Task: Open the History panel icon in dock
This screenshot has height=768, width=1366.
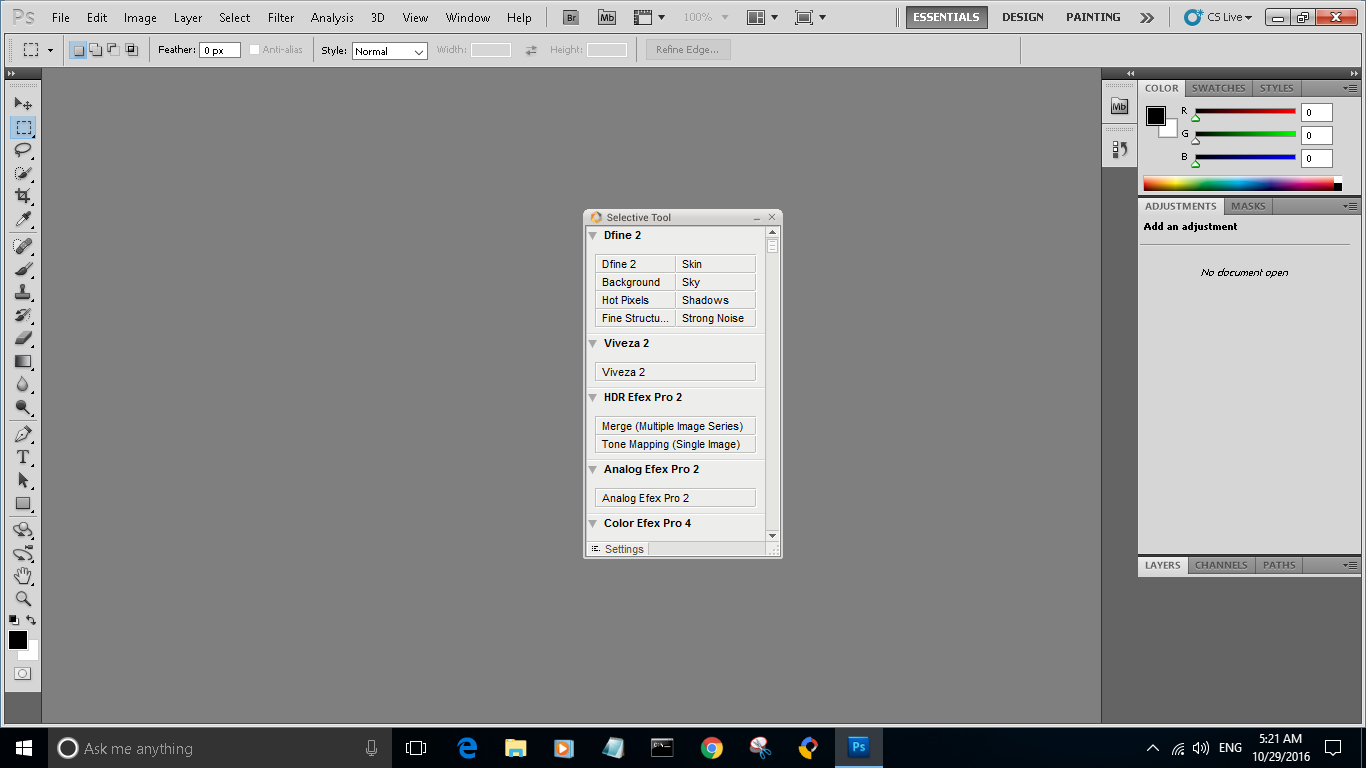Action: (1120, 149)
